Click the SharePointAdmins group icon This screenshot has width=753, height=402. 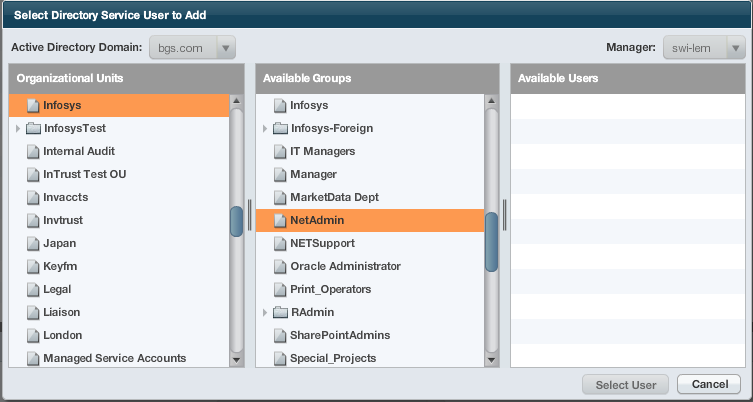click(x=280, y=336)
